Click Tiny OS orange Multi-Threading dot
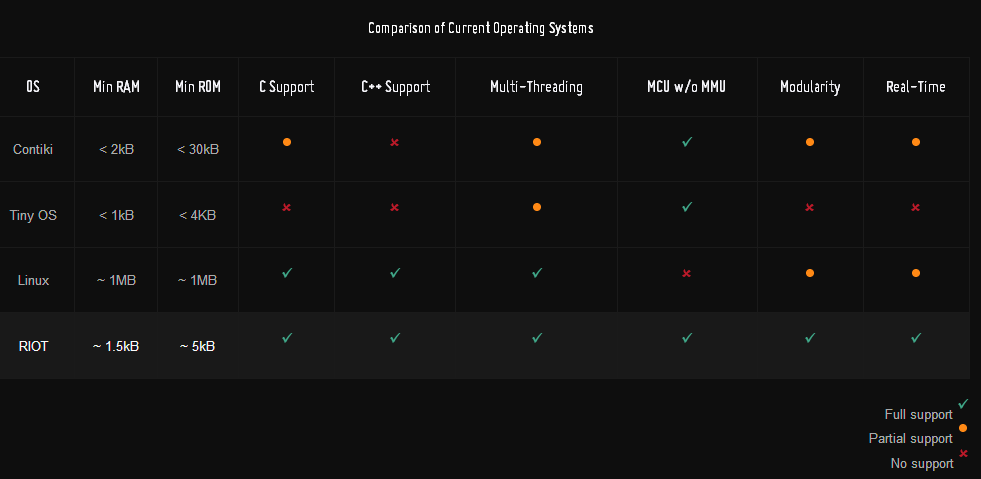 [537, 207]
